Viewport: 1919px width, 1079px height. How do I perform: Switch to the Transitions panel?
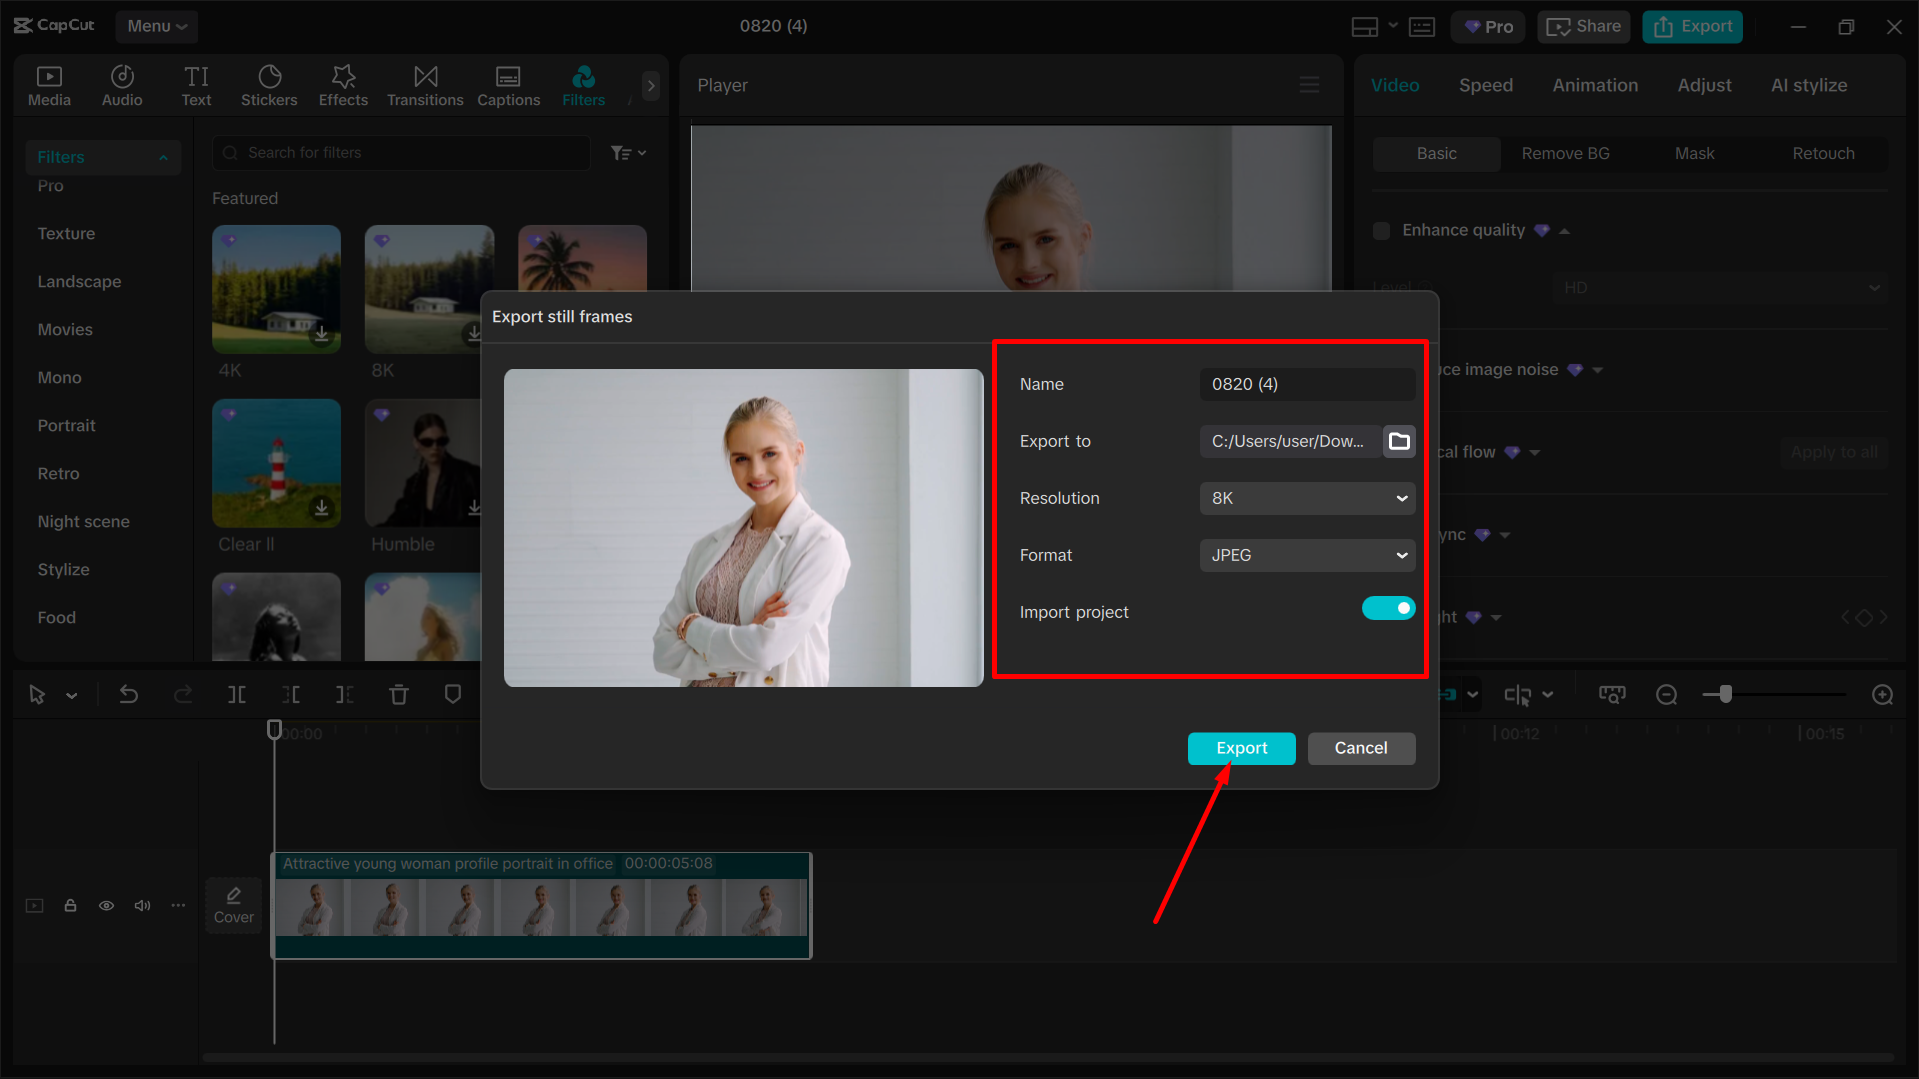[424, 84]
